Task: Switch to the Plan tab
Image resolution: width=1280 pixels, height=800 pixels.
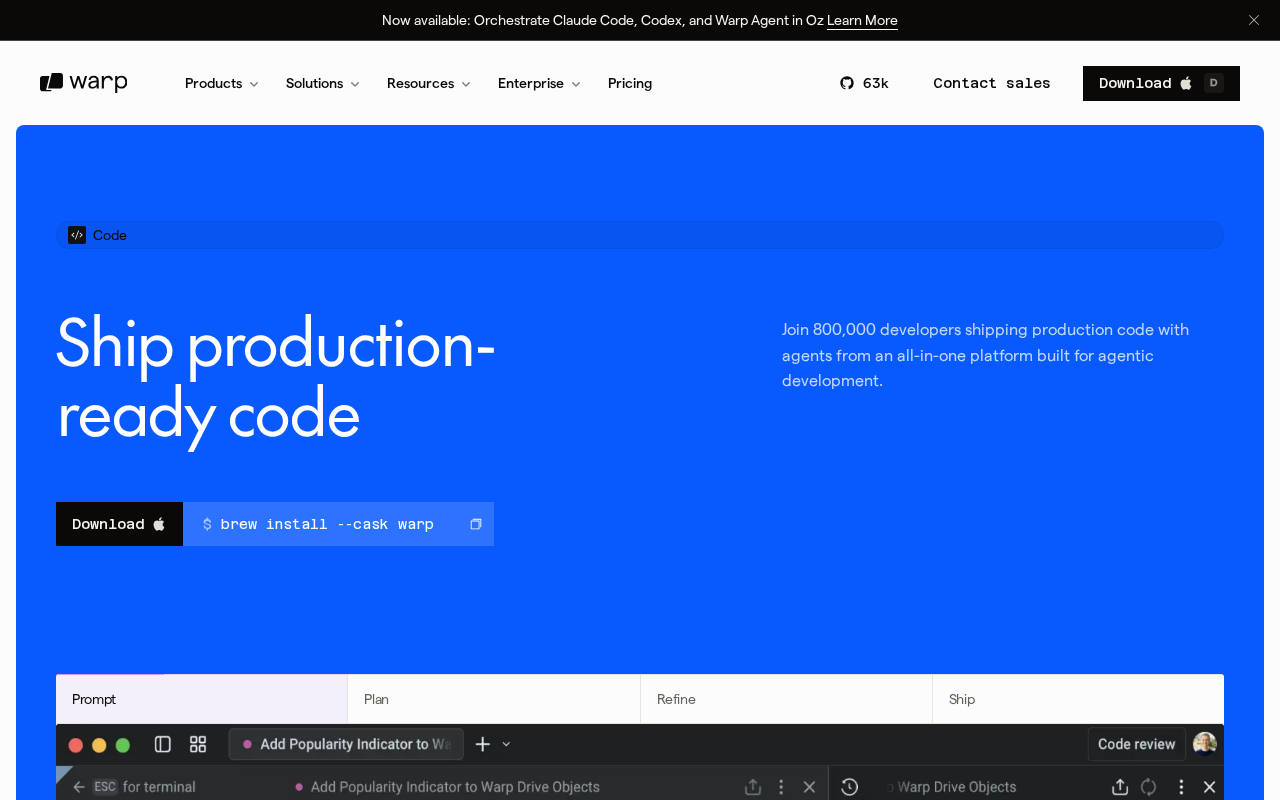Action: point(494,699)
